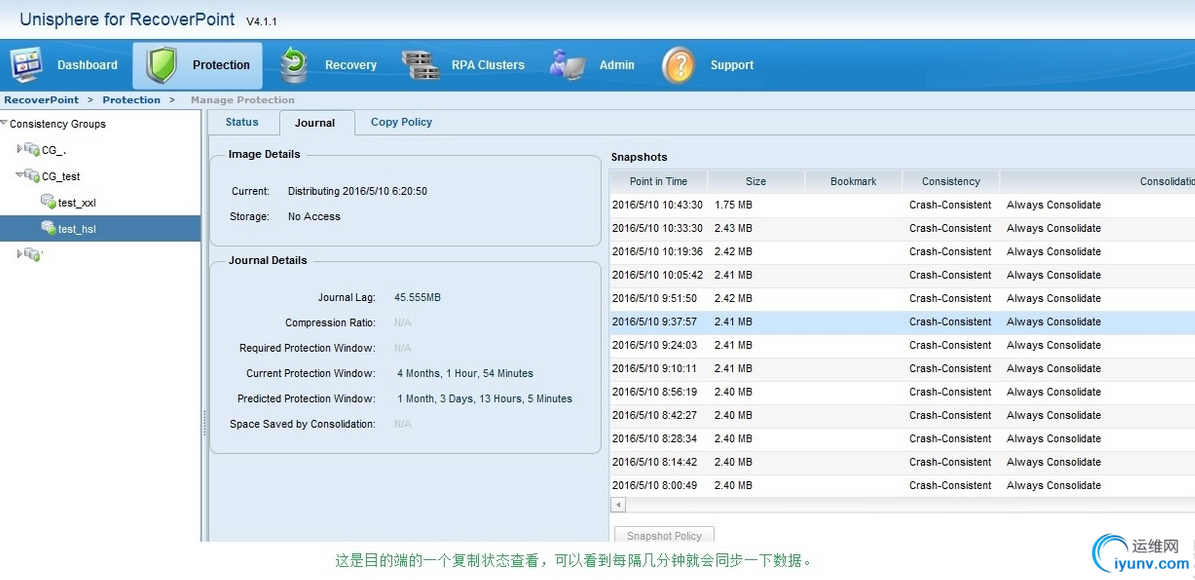Sort by the Consistency column header

951,181
